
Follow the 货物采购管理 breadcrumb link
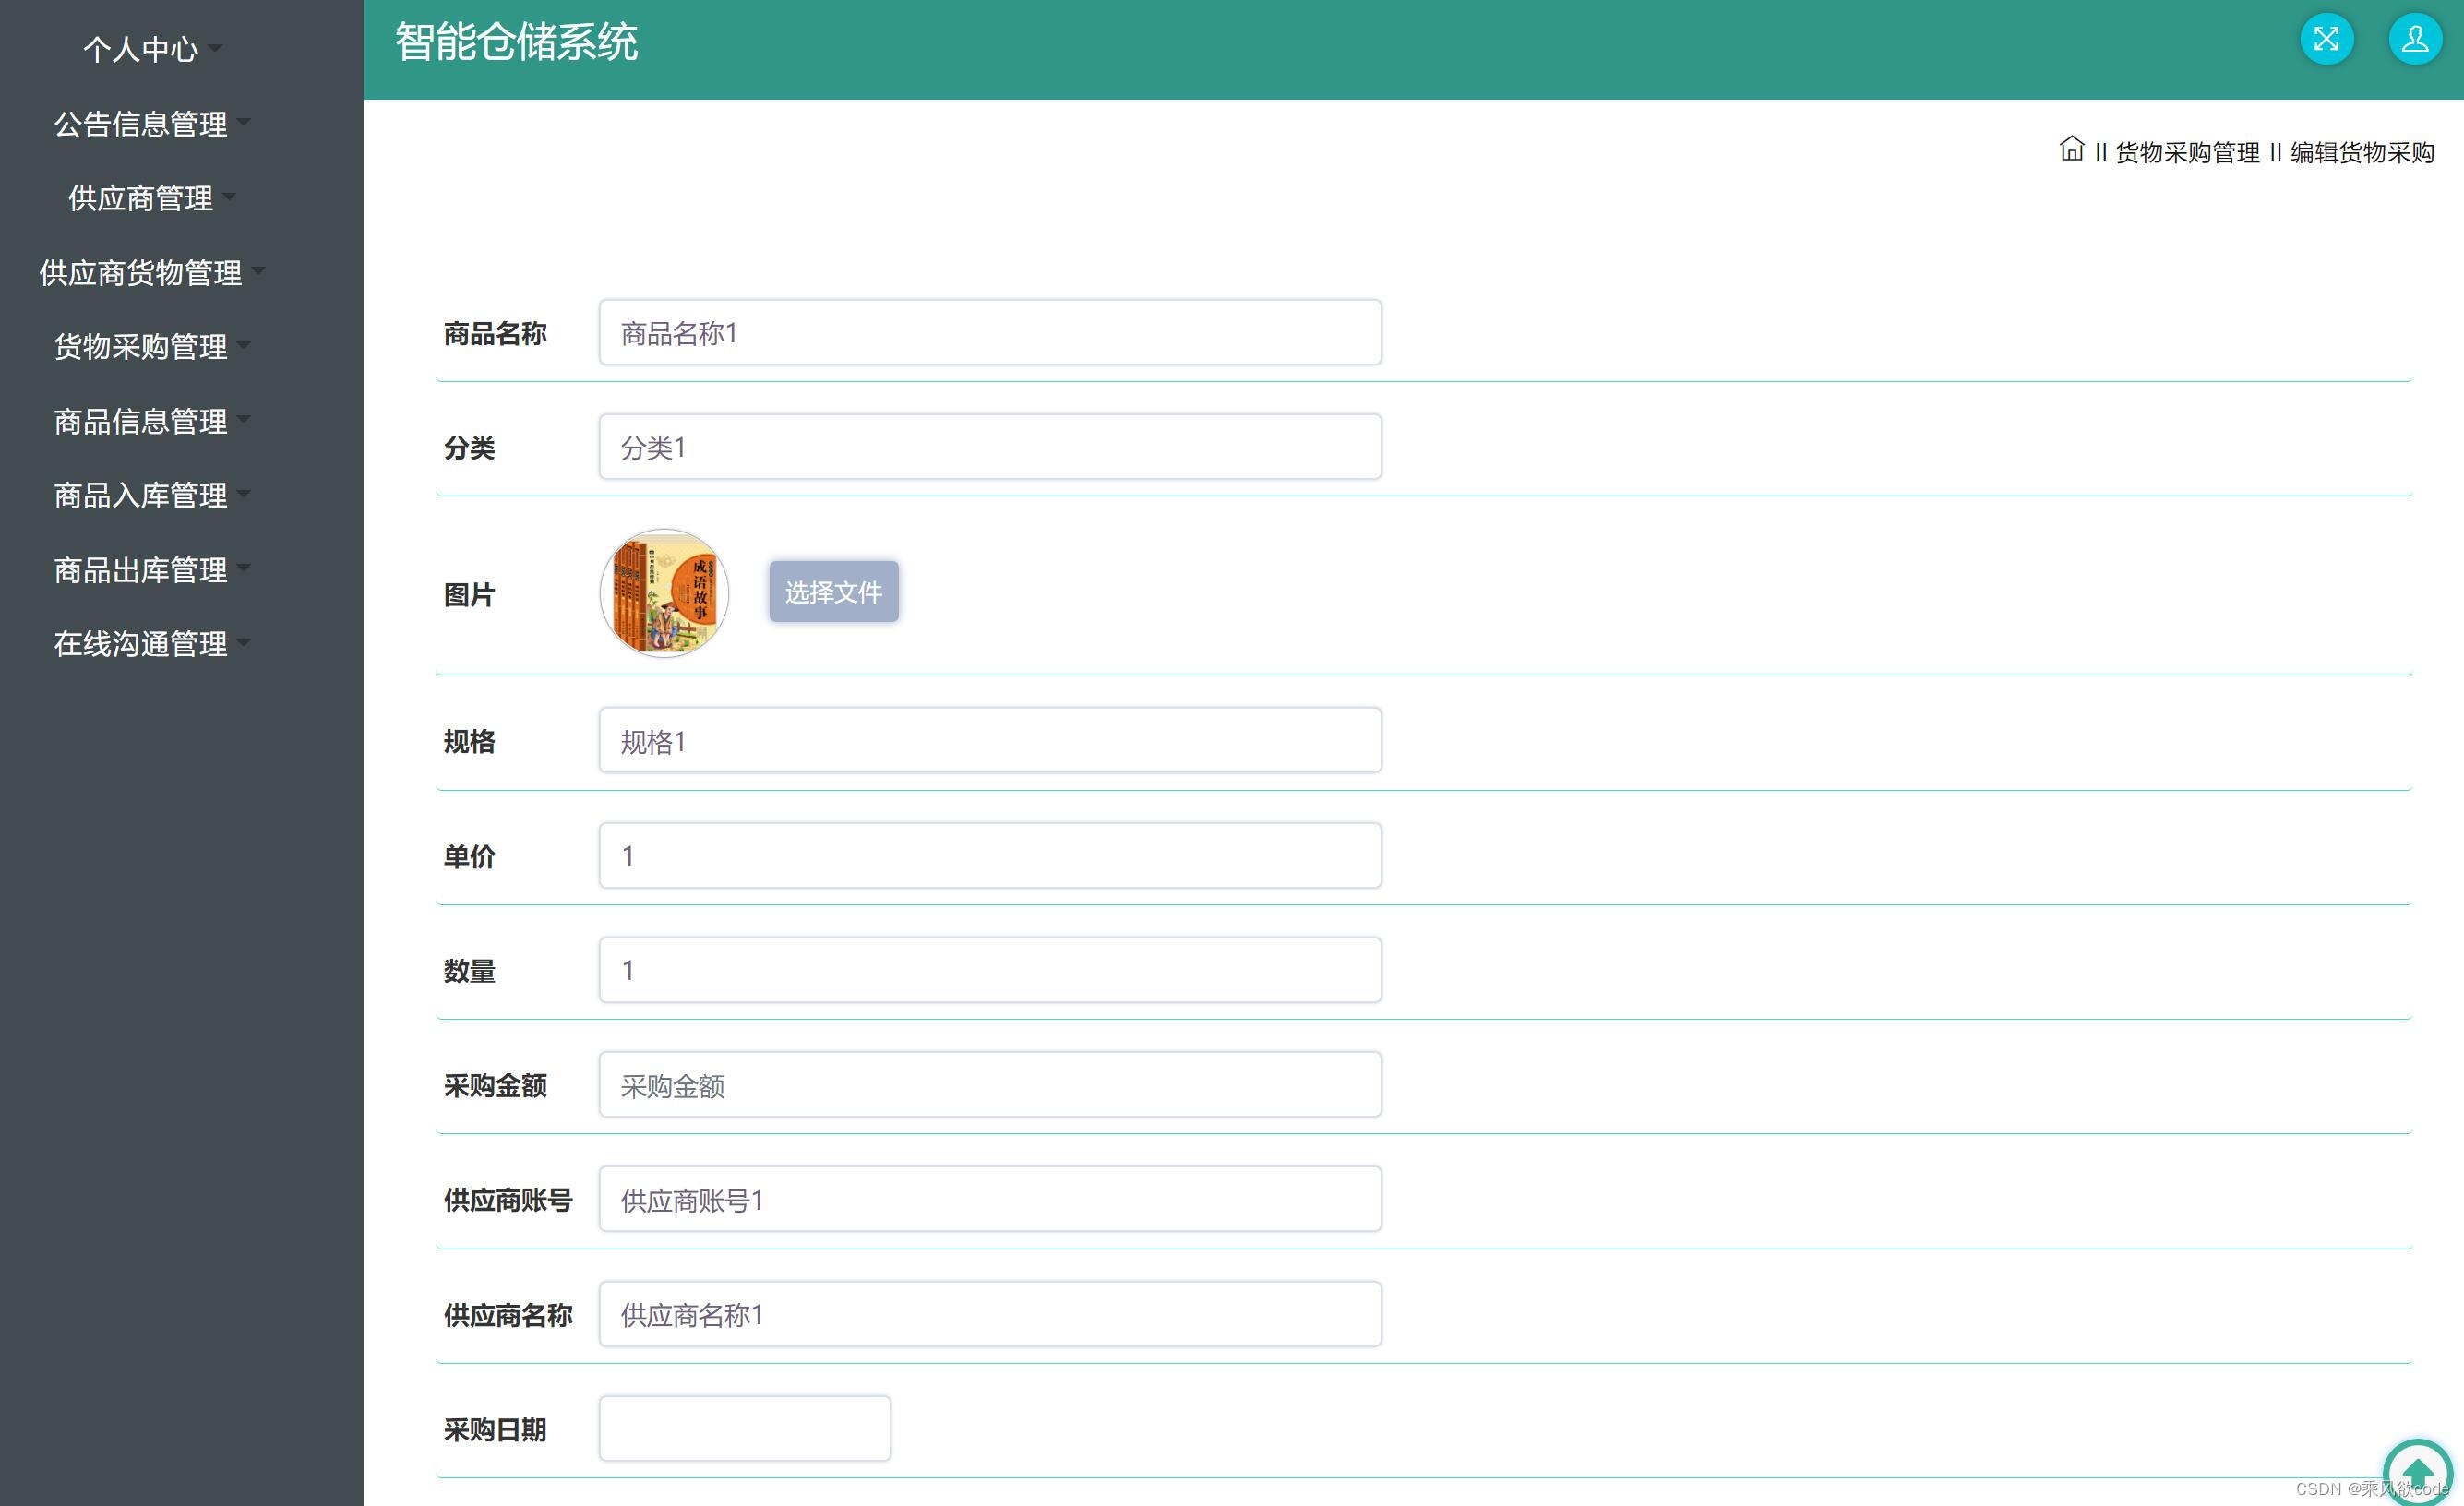coord(2187,152)
